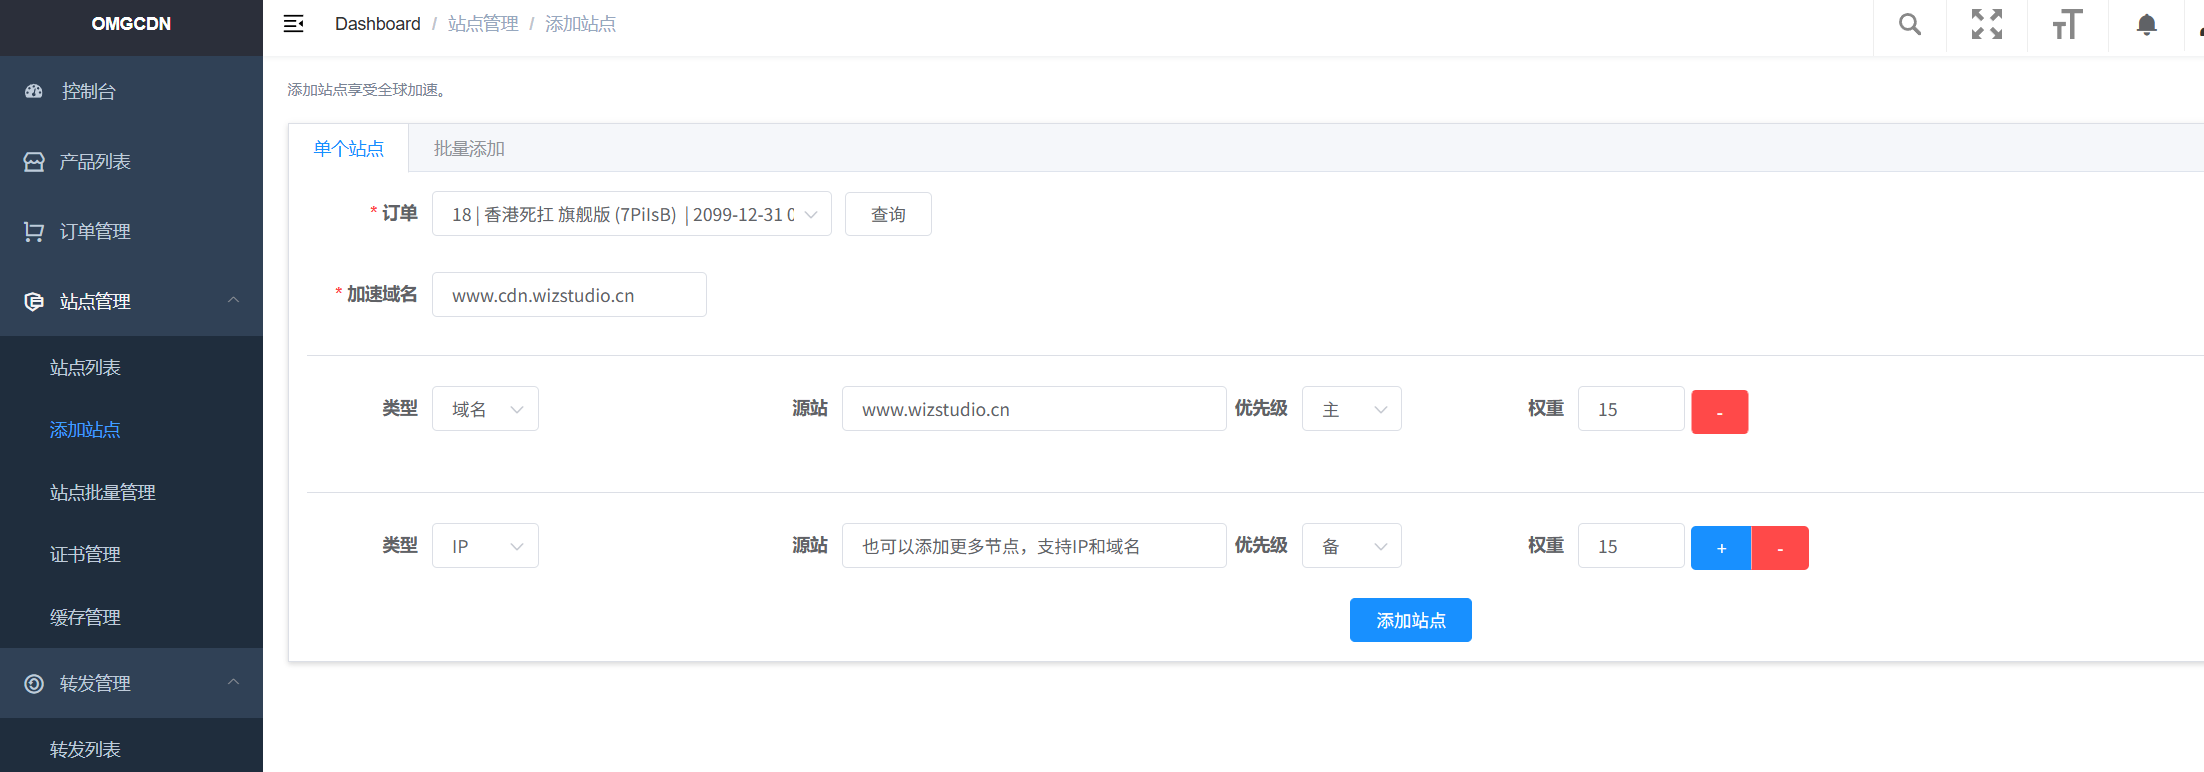The height and width of the screenshot is (772, 2204).
Task: Click the blue 添加站点 submit button
Action: (x=1410, y=620)
